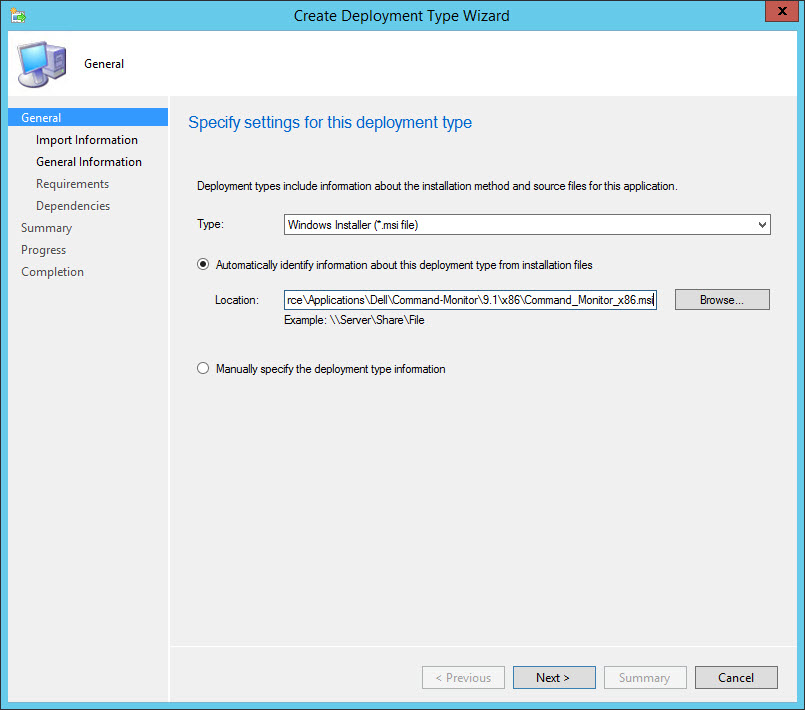Click the computer icon in the header
The width and height of the screenshot is (805, 710).
(41, 63)
